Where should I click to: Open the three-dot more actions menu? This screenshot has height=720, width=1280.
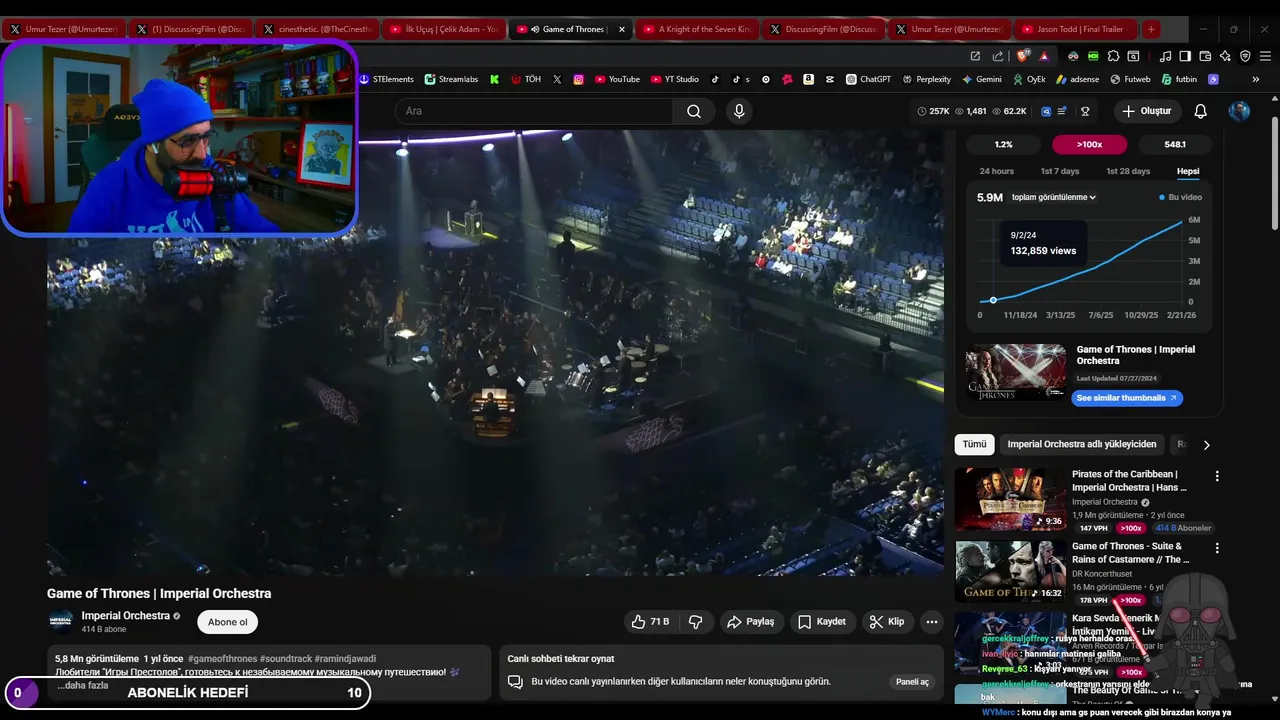pyautogui.click(x=931, y=622)
